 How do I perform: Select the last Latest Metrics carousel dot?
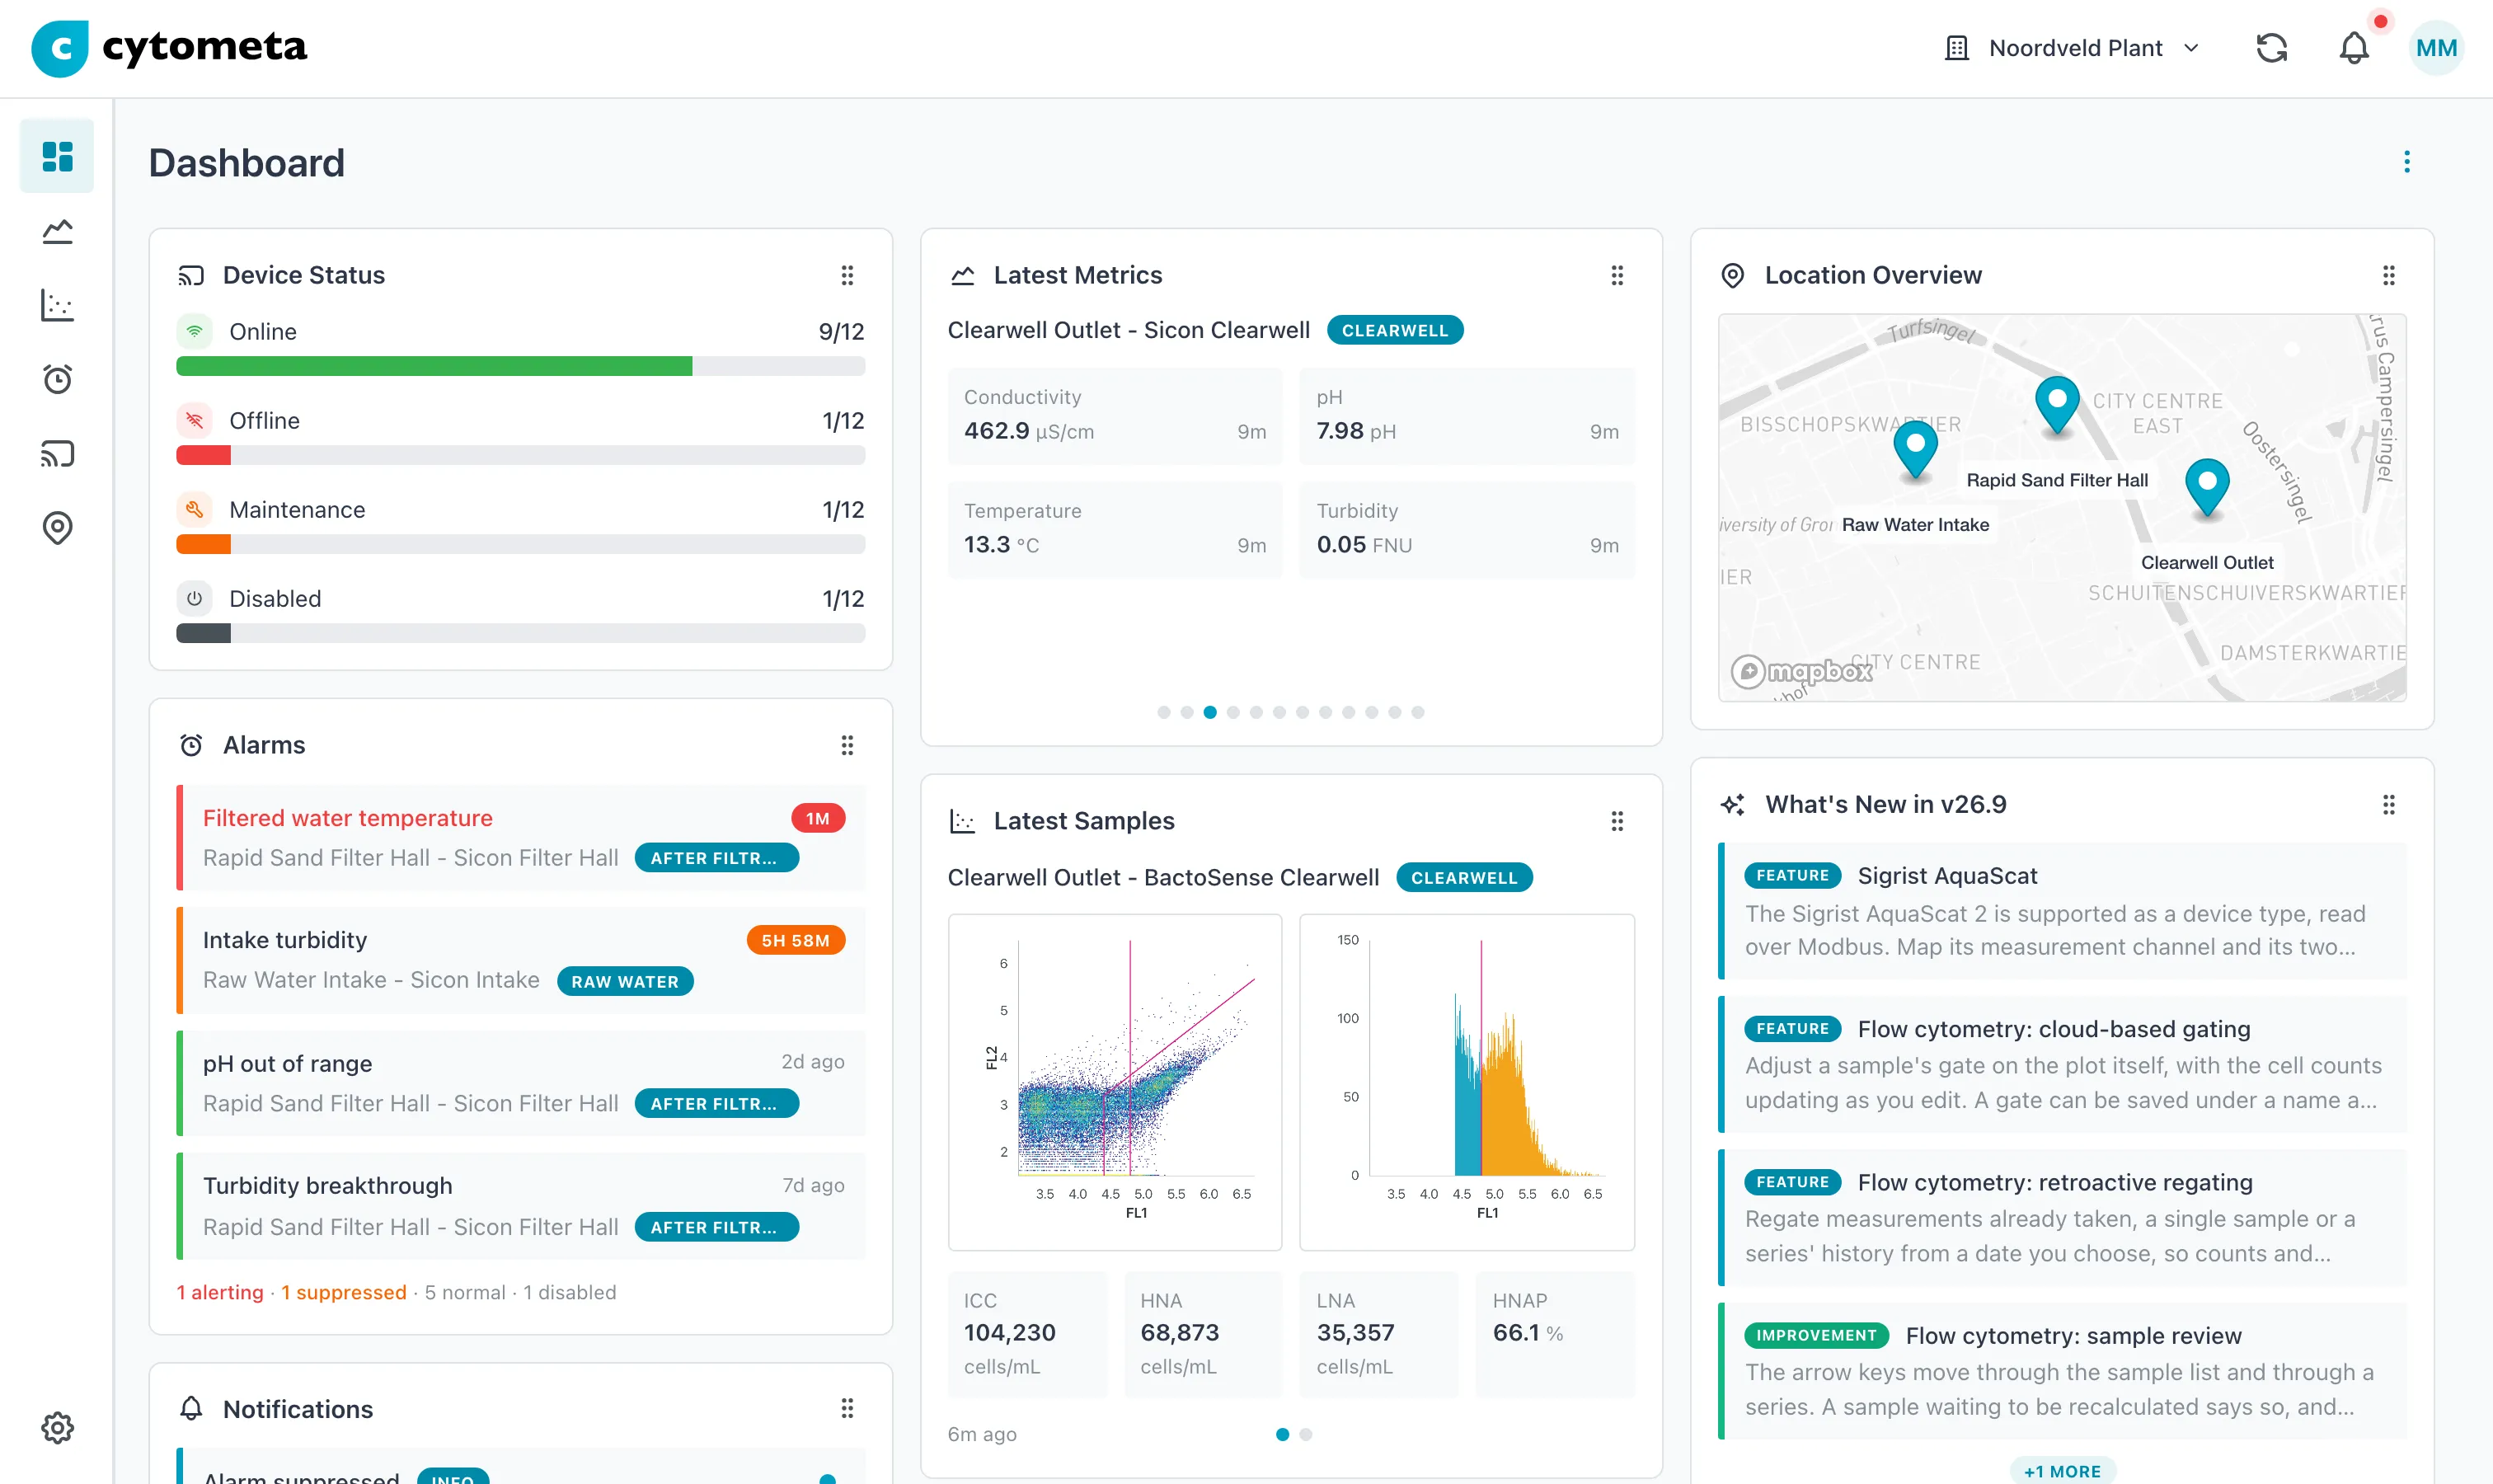click(x=1417, y=712)
